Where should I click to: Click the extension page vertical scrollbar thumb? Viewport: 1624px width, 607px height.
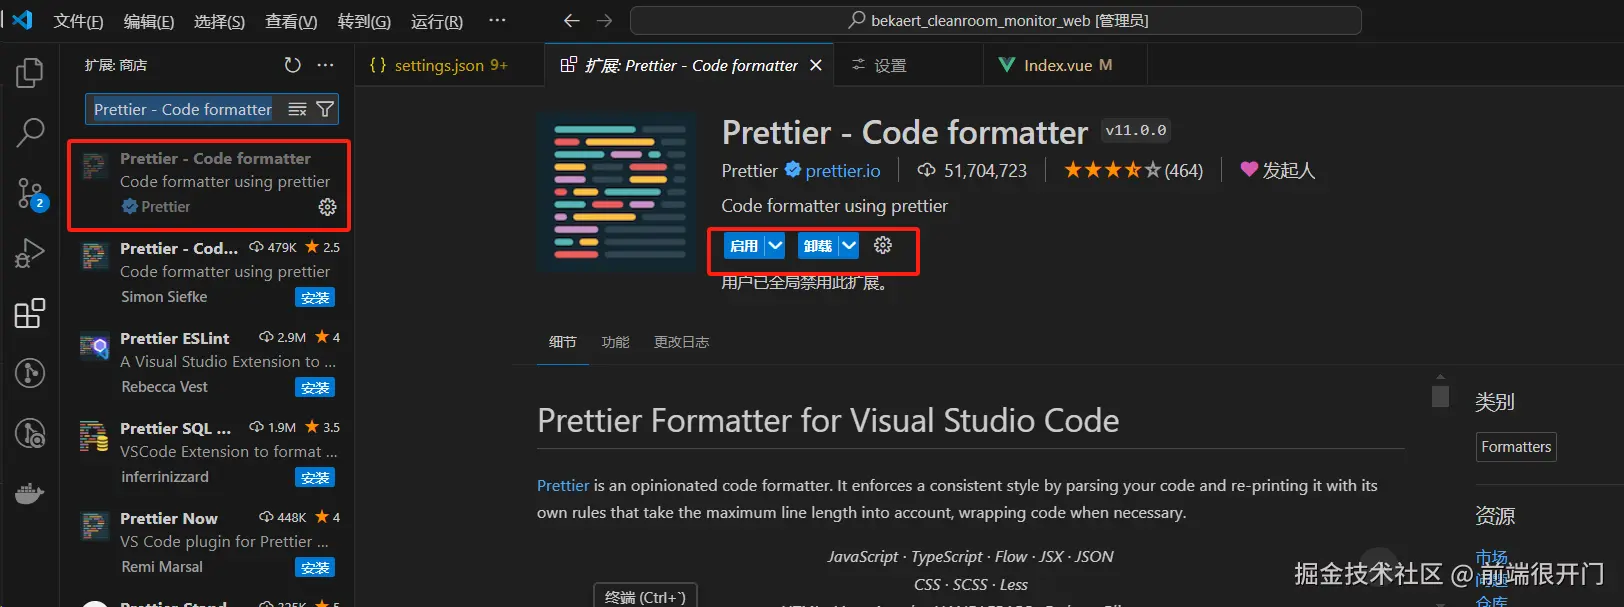tap(1440, 396)
